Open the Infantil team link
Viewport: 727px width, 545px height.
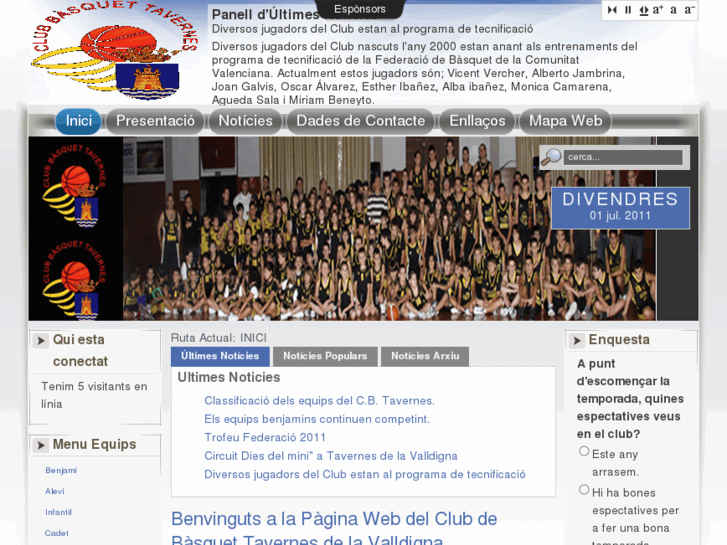click(58, 512)
